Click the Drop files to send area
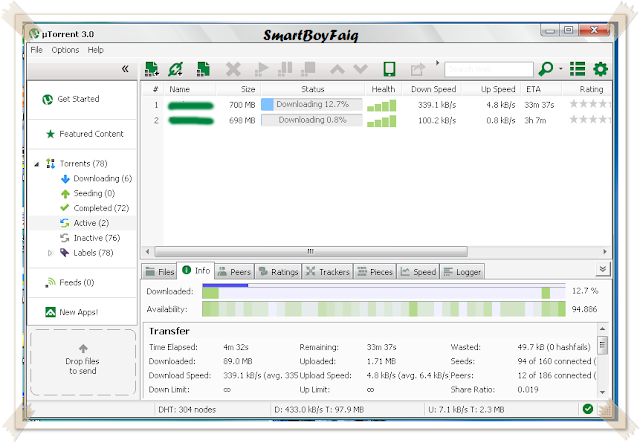Image resolution: width=640 pixels, height=443 pixels. coord(83,362)
